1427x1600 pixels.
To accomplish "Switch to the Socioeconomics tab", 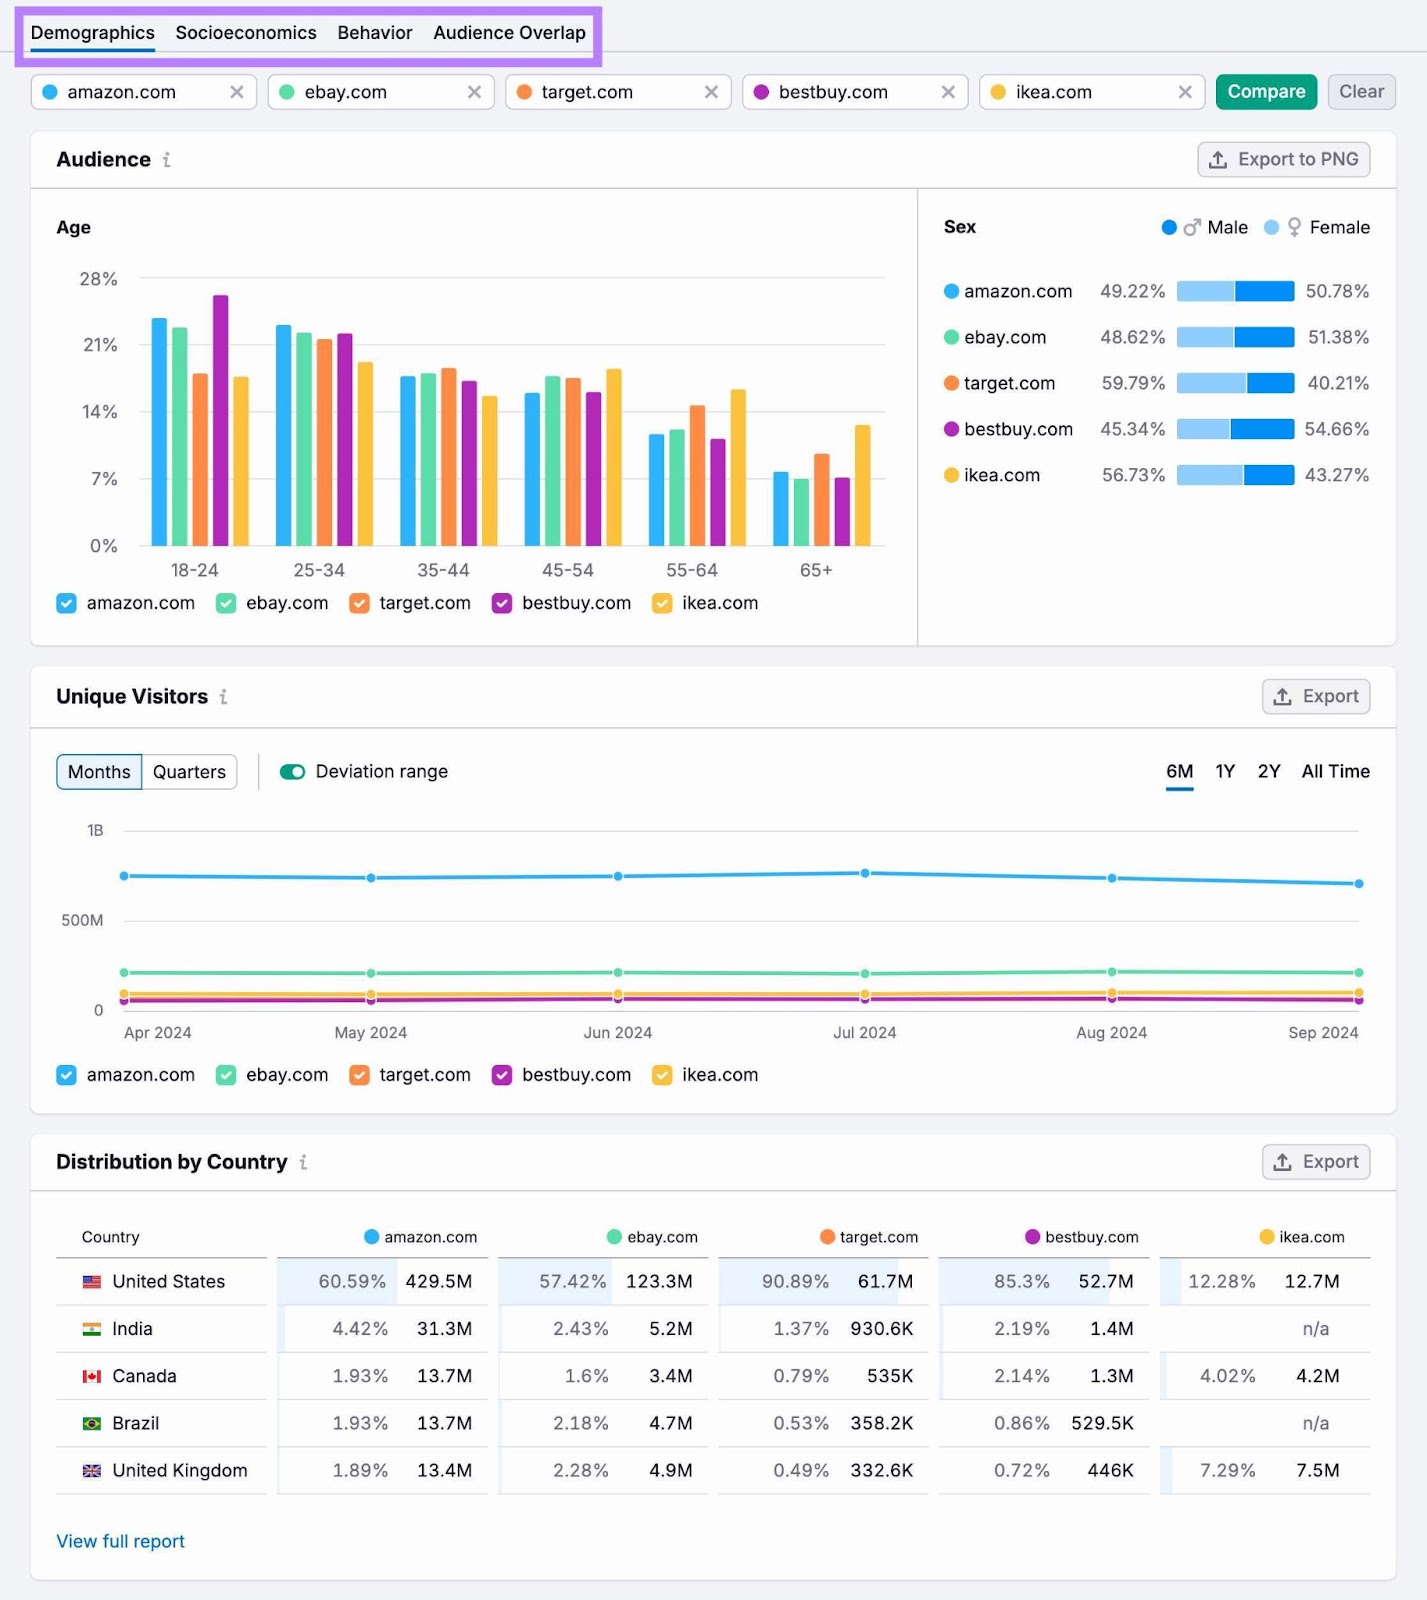I will point(246,33).
